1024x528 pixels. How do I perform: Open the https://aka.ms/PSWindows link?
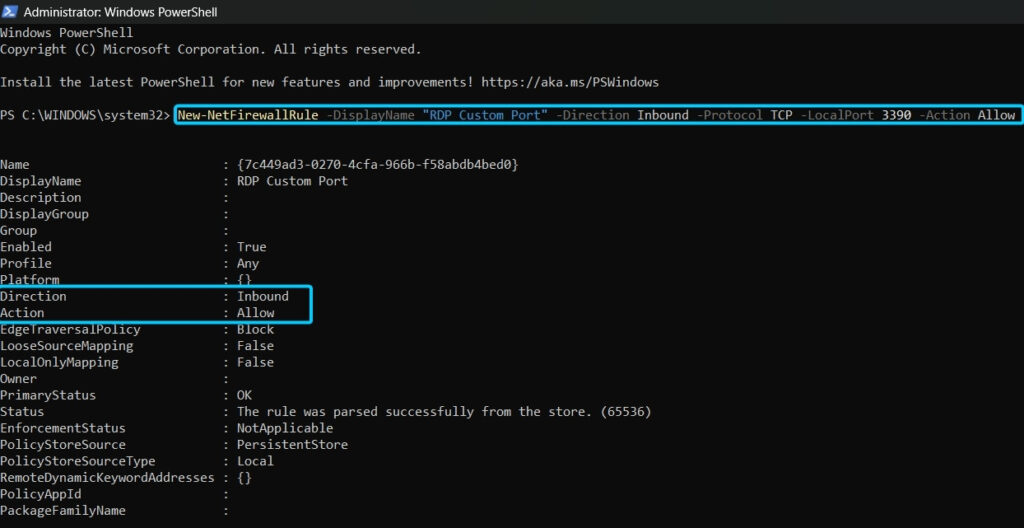pos(570,82)
